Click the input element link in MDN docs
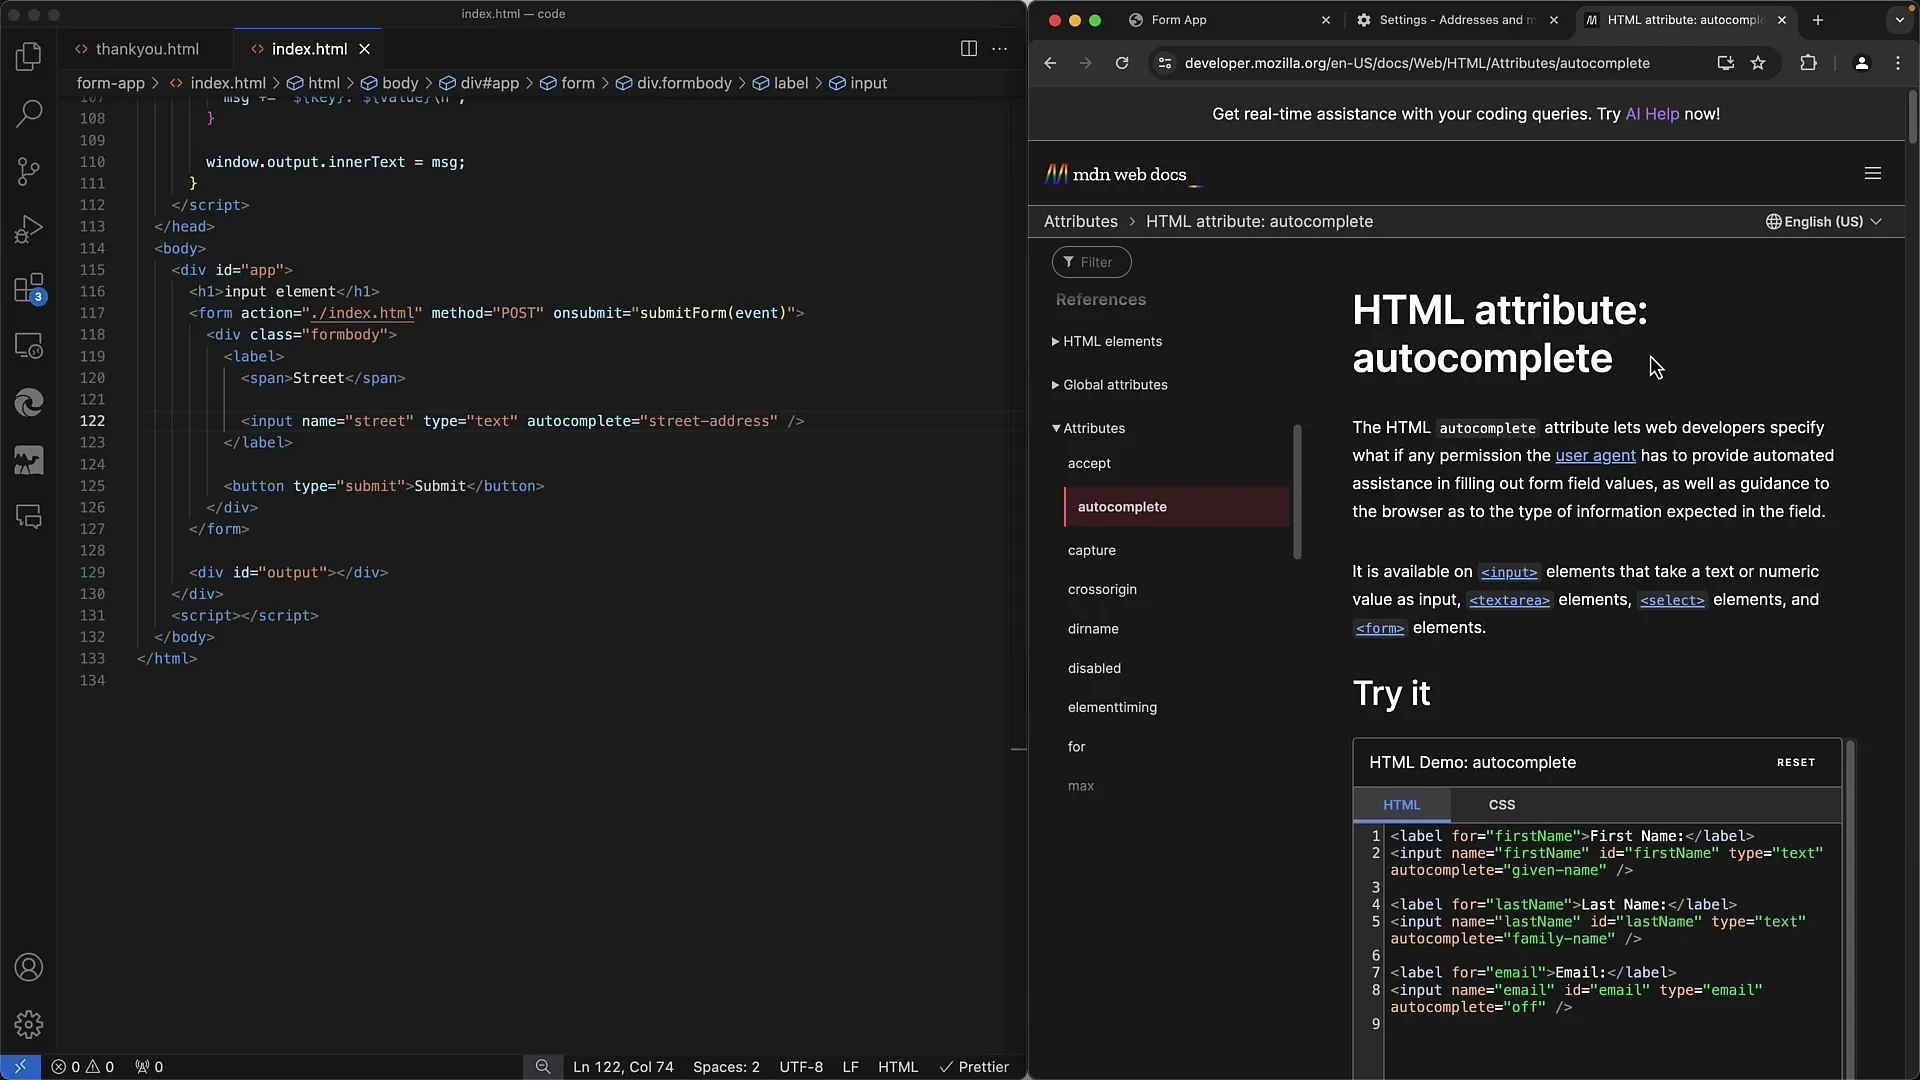 1507,570
